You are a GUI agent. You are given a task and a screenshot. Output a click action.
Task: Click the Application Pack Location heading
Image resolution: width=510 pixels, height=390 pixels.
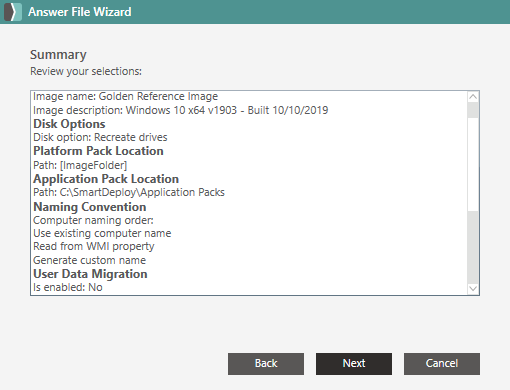click(106, 179)
